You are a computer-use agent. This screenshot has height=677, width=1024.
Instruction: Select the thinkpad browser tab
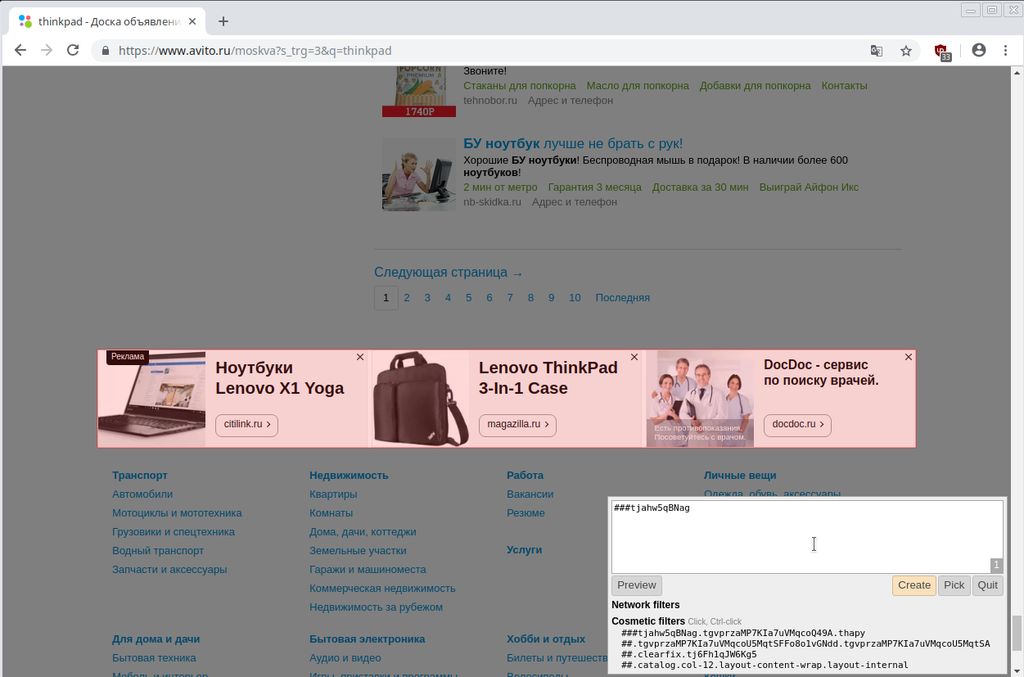(108, 22)
